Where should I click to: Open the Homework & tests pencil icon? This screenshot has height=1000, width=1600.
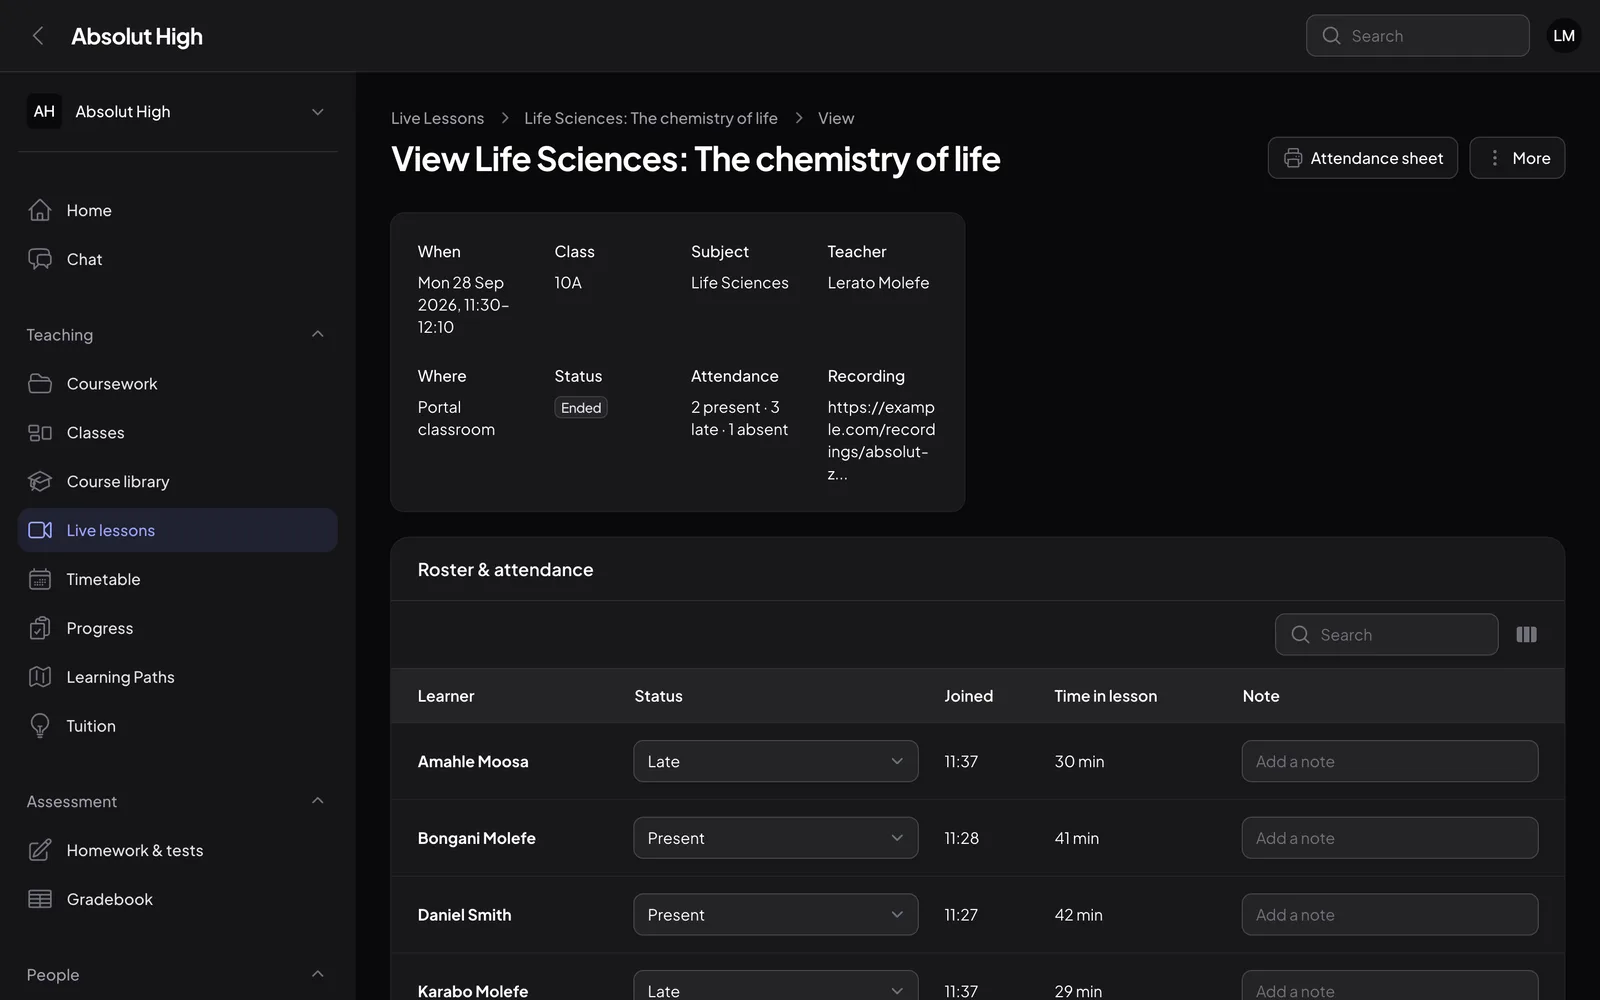coord(40,850)
